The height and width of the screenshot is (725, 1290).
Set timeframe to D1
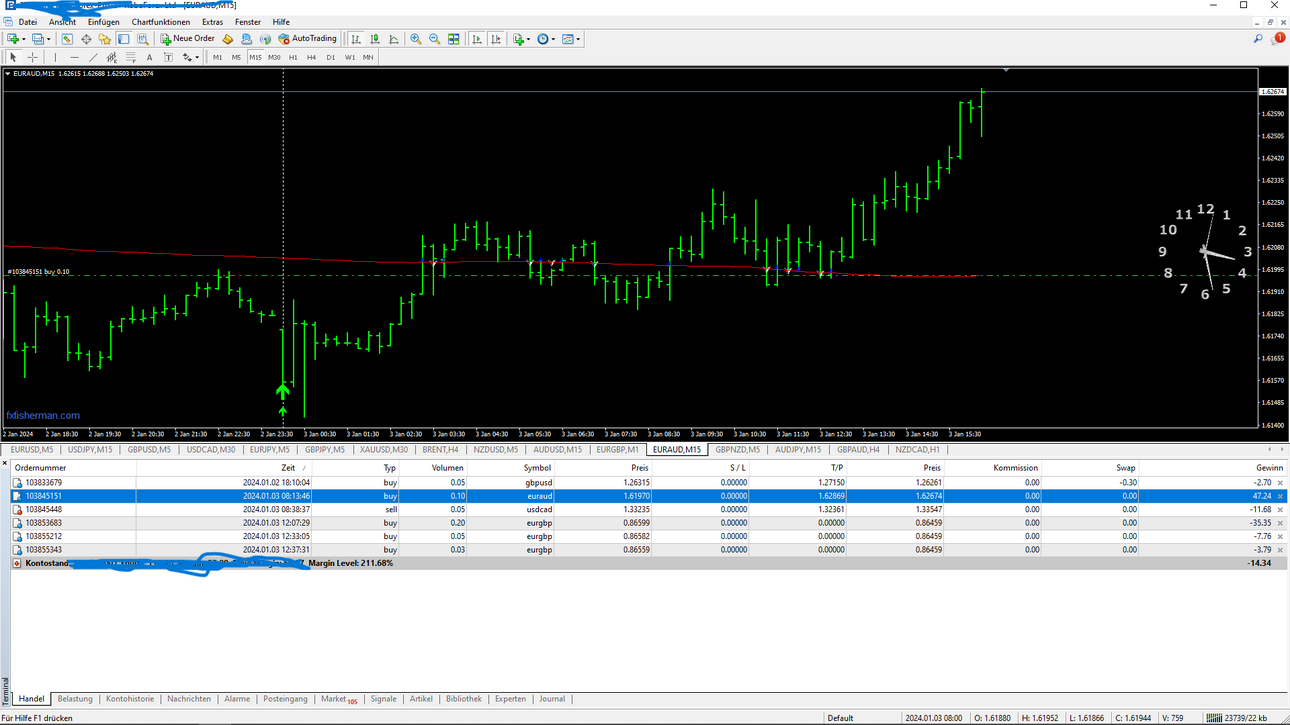click(331, 57)
